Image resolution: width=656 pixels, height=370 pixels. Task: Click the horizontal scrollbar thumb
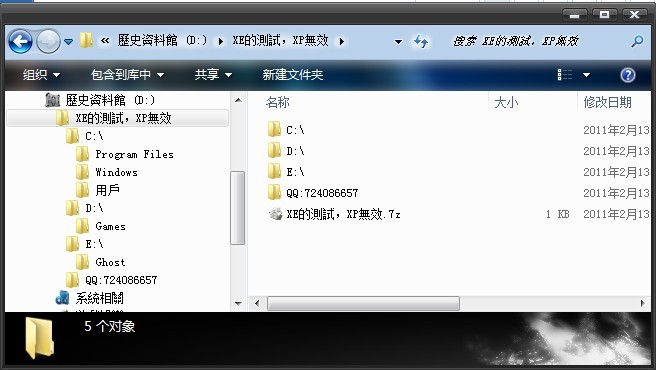tap(363, 303)
